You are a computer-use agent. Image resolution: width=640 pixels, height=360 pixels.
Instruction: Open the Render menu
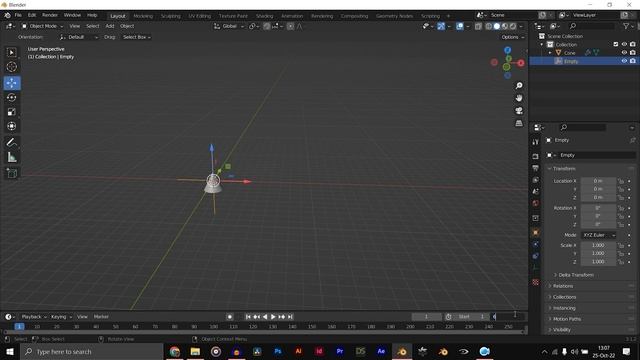pos(50,15)
